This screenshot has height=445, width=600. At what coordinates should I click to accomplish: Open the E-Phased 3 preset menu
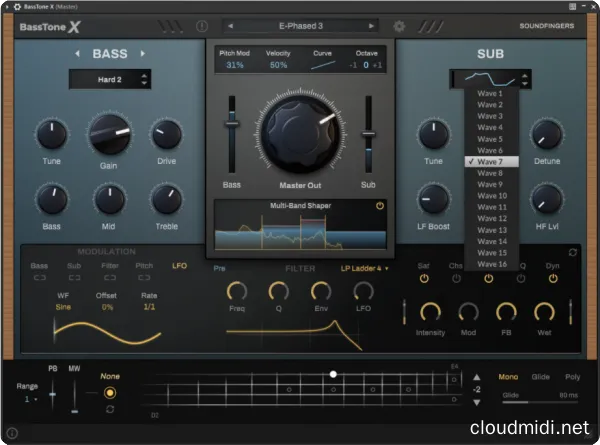click(x=301, y=26)
